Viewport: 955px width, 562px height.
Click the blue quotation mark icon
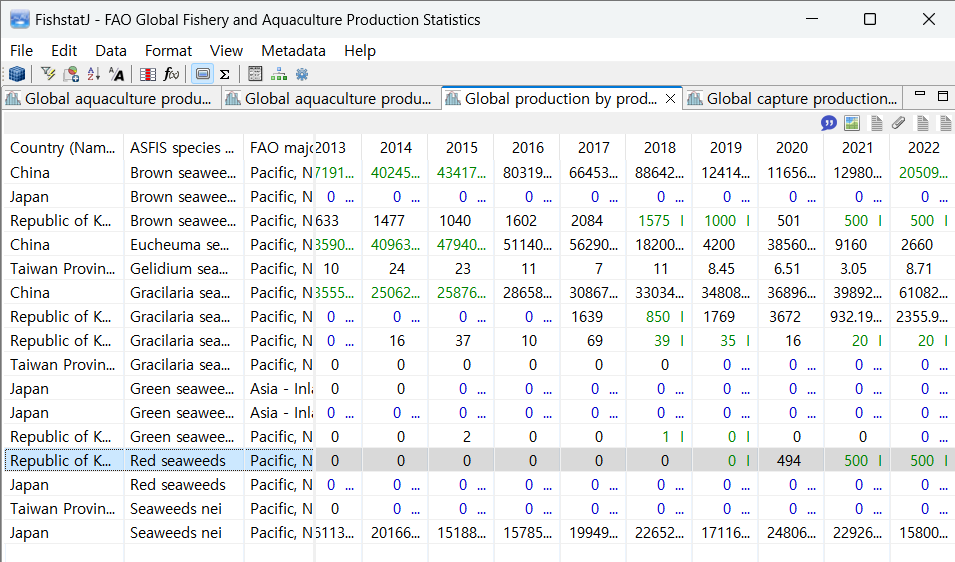point(829,122)
